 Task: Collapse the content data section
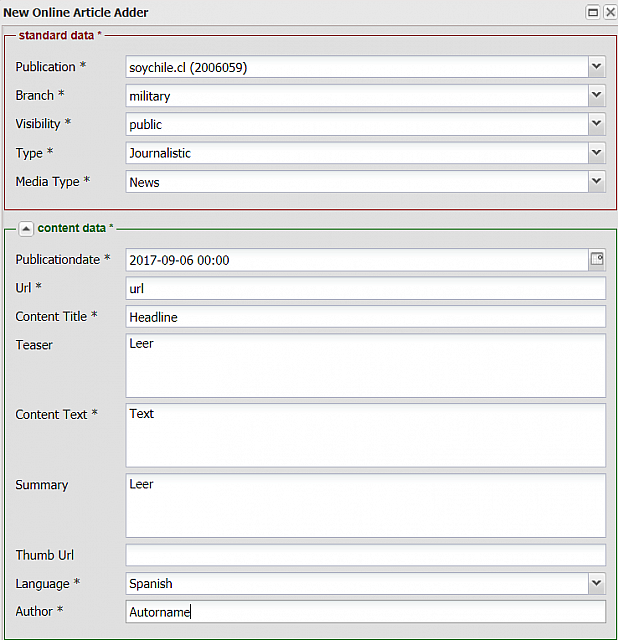click(x=26, y=229)
